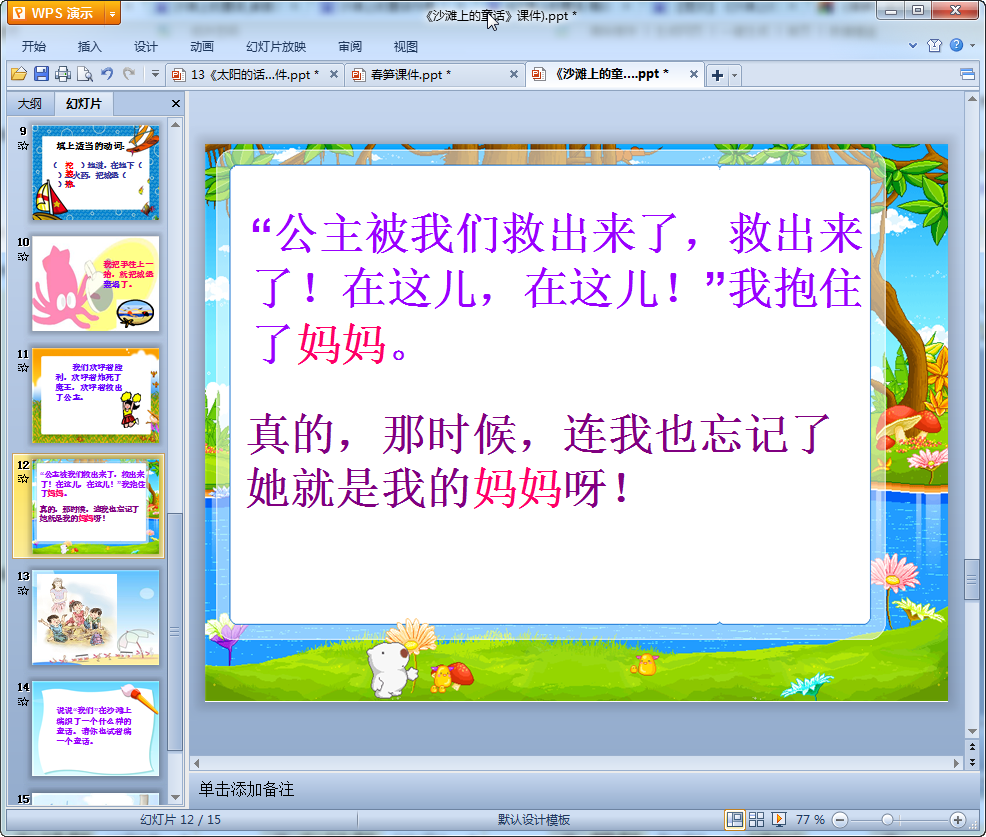Viewport: 986px width, 837px height.
Task: Select slide 14 thumbnail
Action: click(96, 729)
